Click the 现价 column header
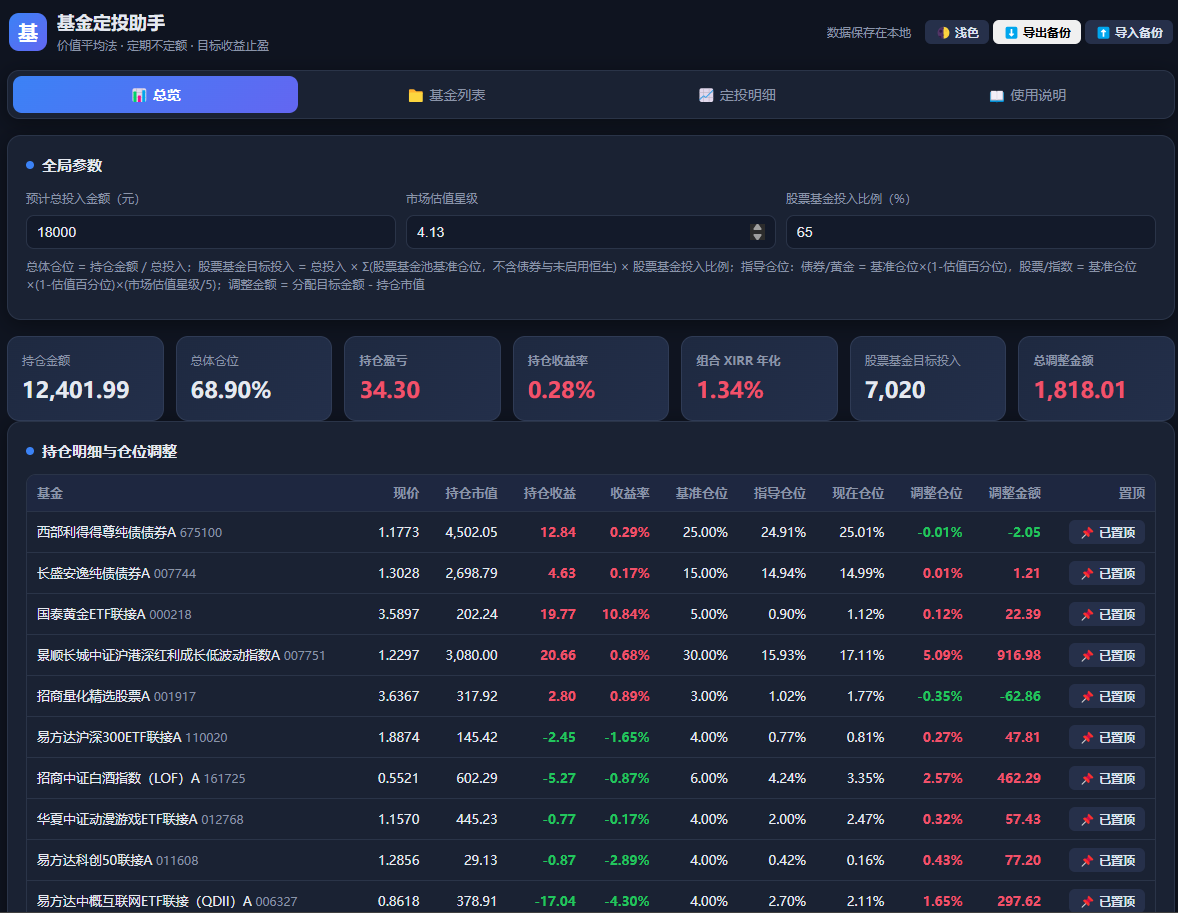 point(406,493)
